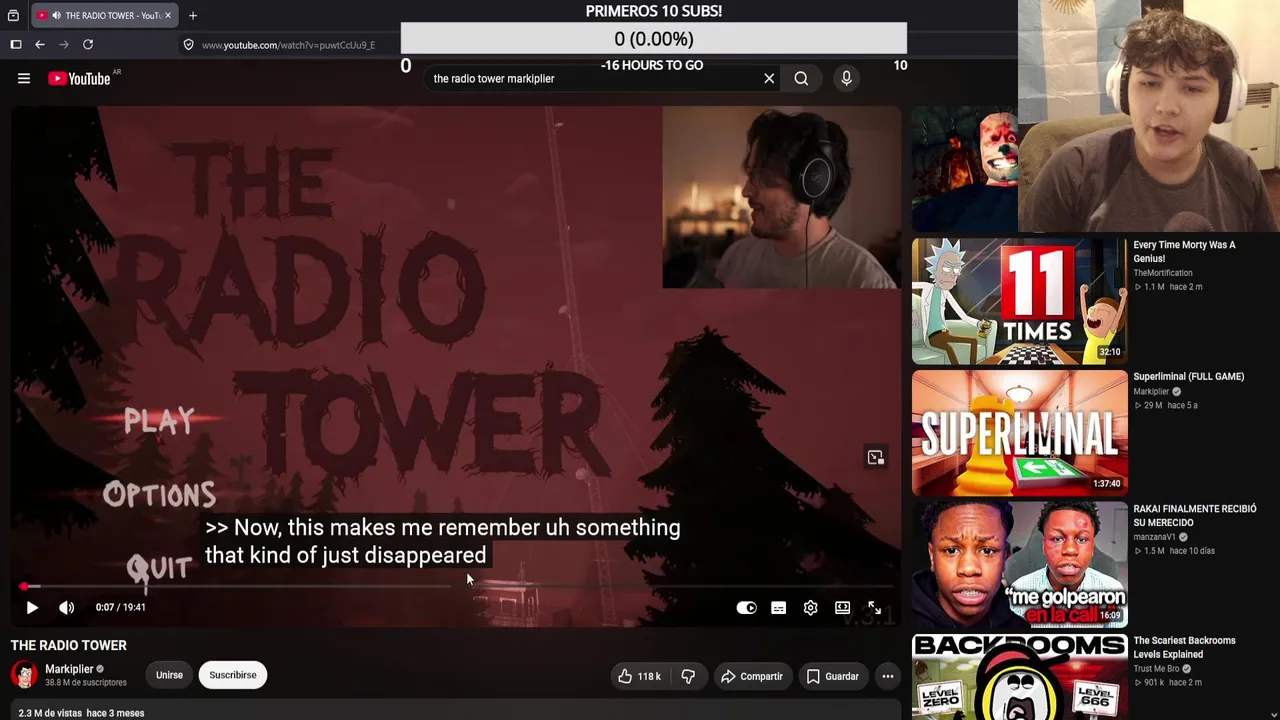
Task: Start voice search with microphone
Action: point(846,79)
